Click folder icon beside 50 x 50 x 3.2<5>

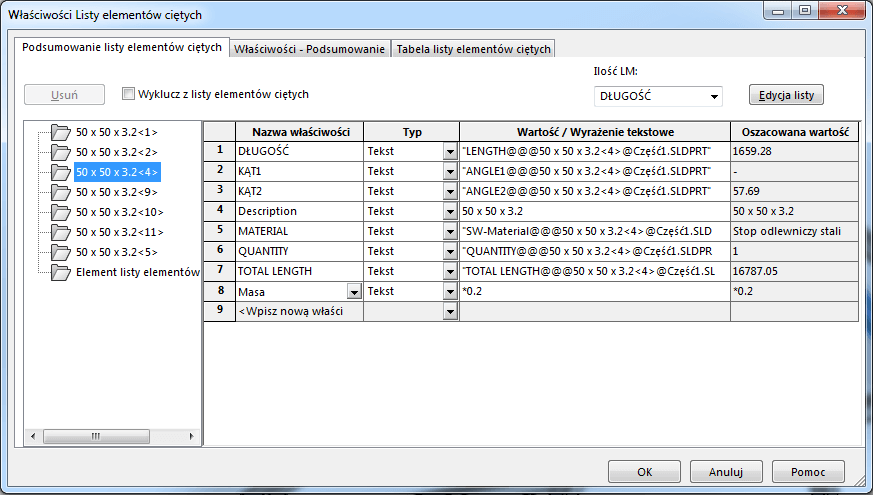click(61, 251)
